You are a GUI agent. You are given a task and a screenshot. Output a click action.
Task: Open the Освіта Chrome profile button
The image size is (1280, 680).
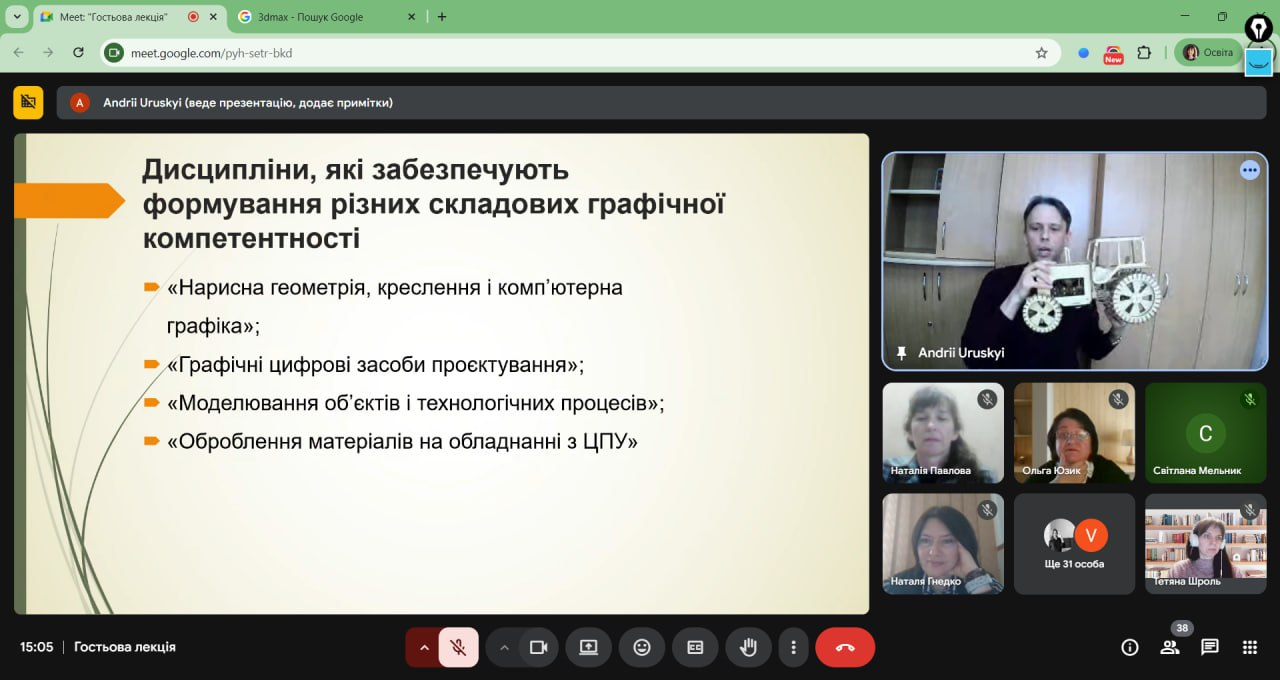pyautogui.click(x=1208, y=53)
